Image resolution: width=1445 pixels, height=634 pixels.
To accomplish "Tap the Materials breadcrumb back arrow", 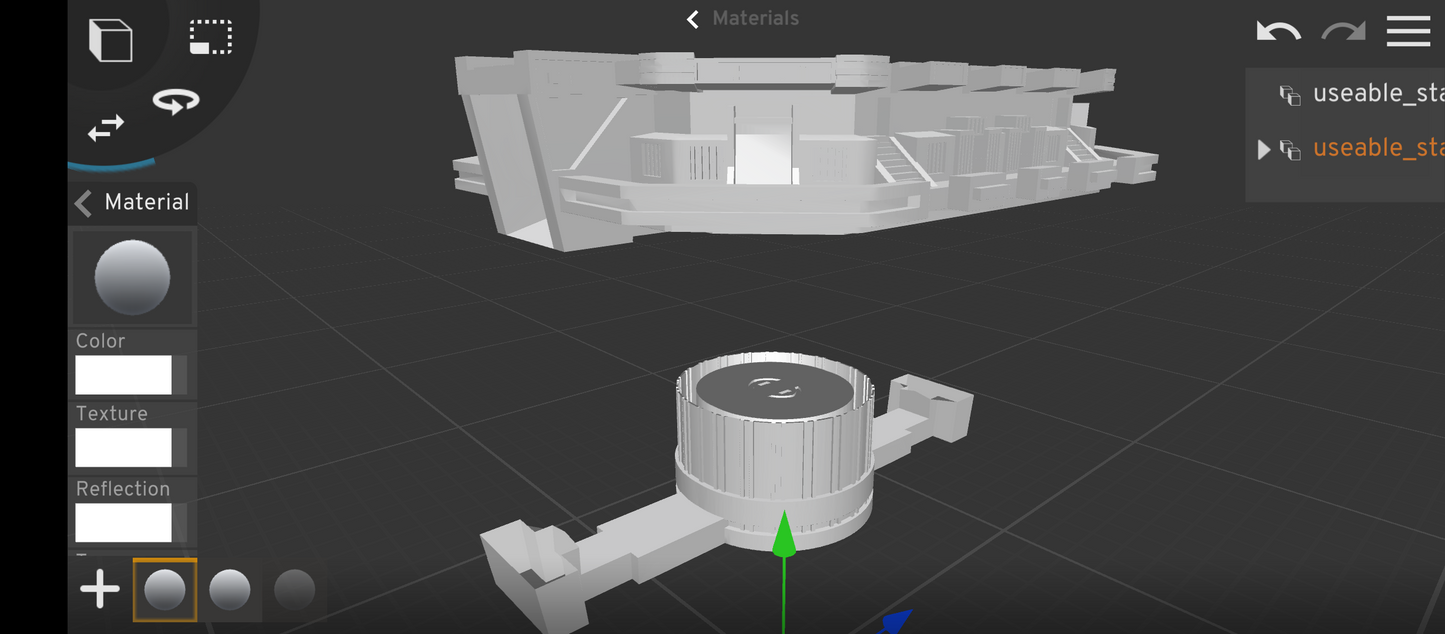I will tap(692, 19).
